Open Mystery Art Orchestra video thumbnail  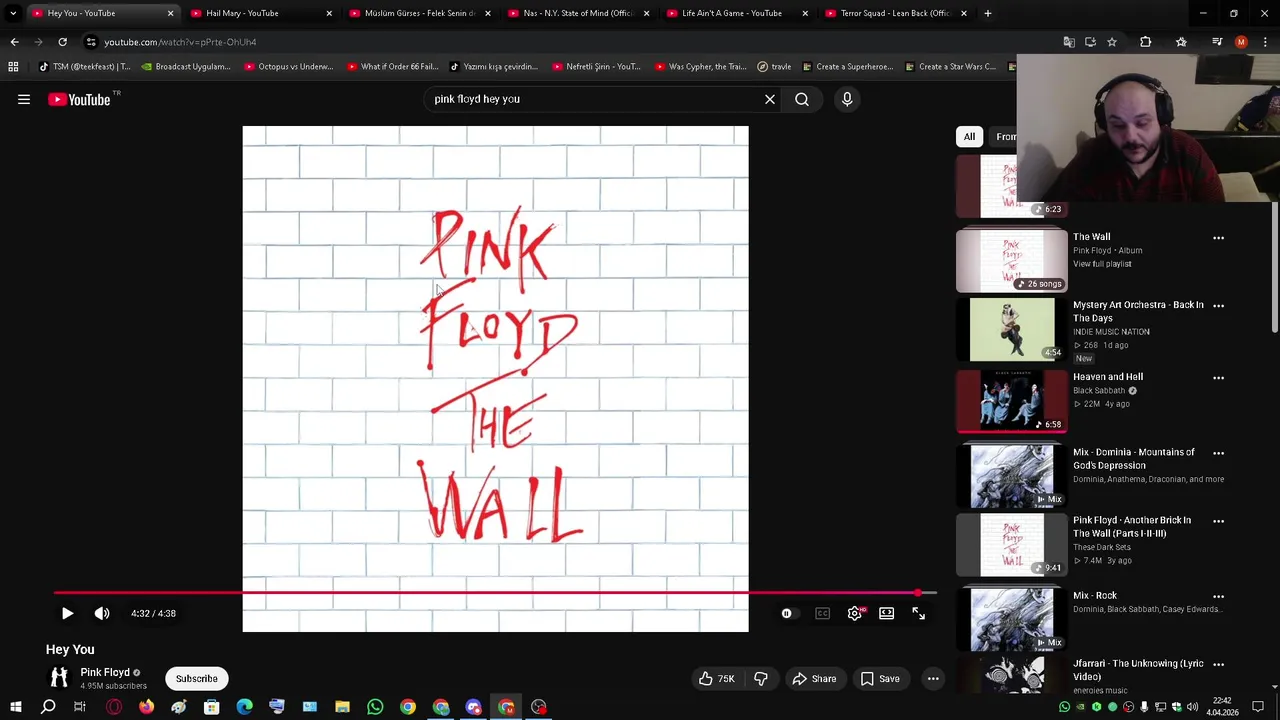click(x=1012, y=329)
